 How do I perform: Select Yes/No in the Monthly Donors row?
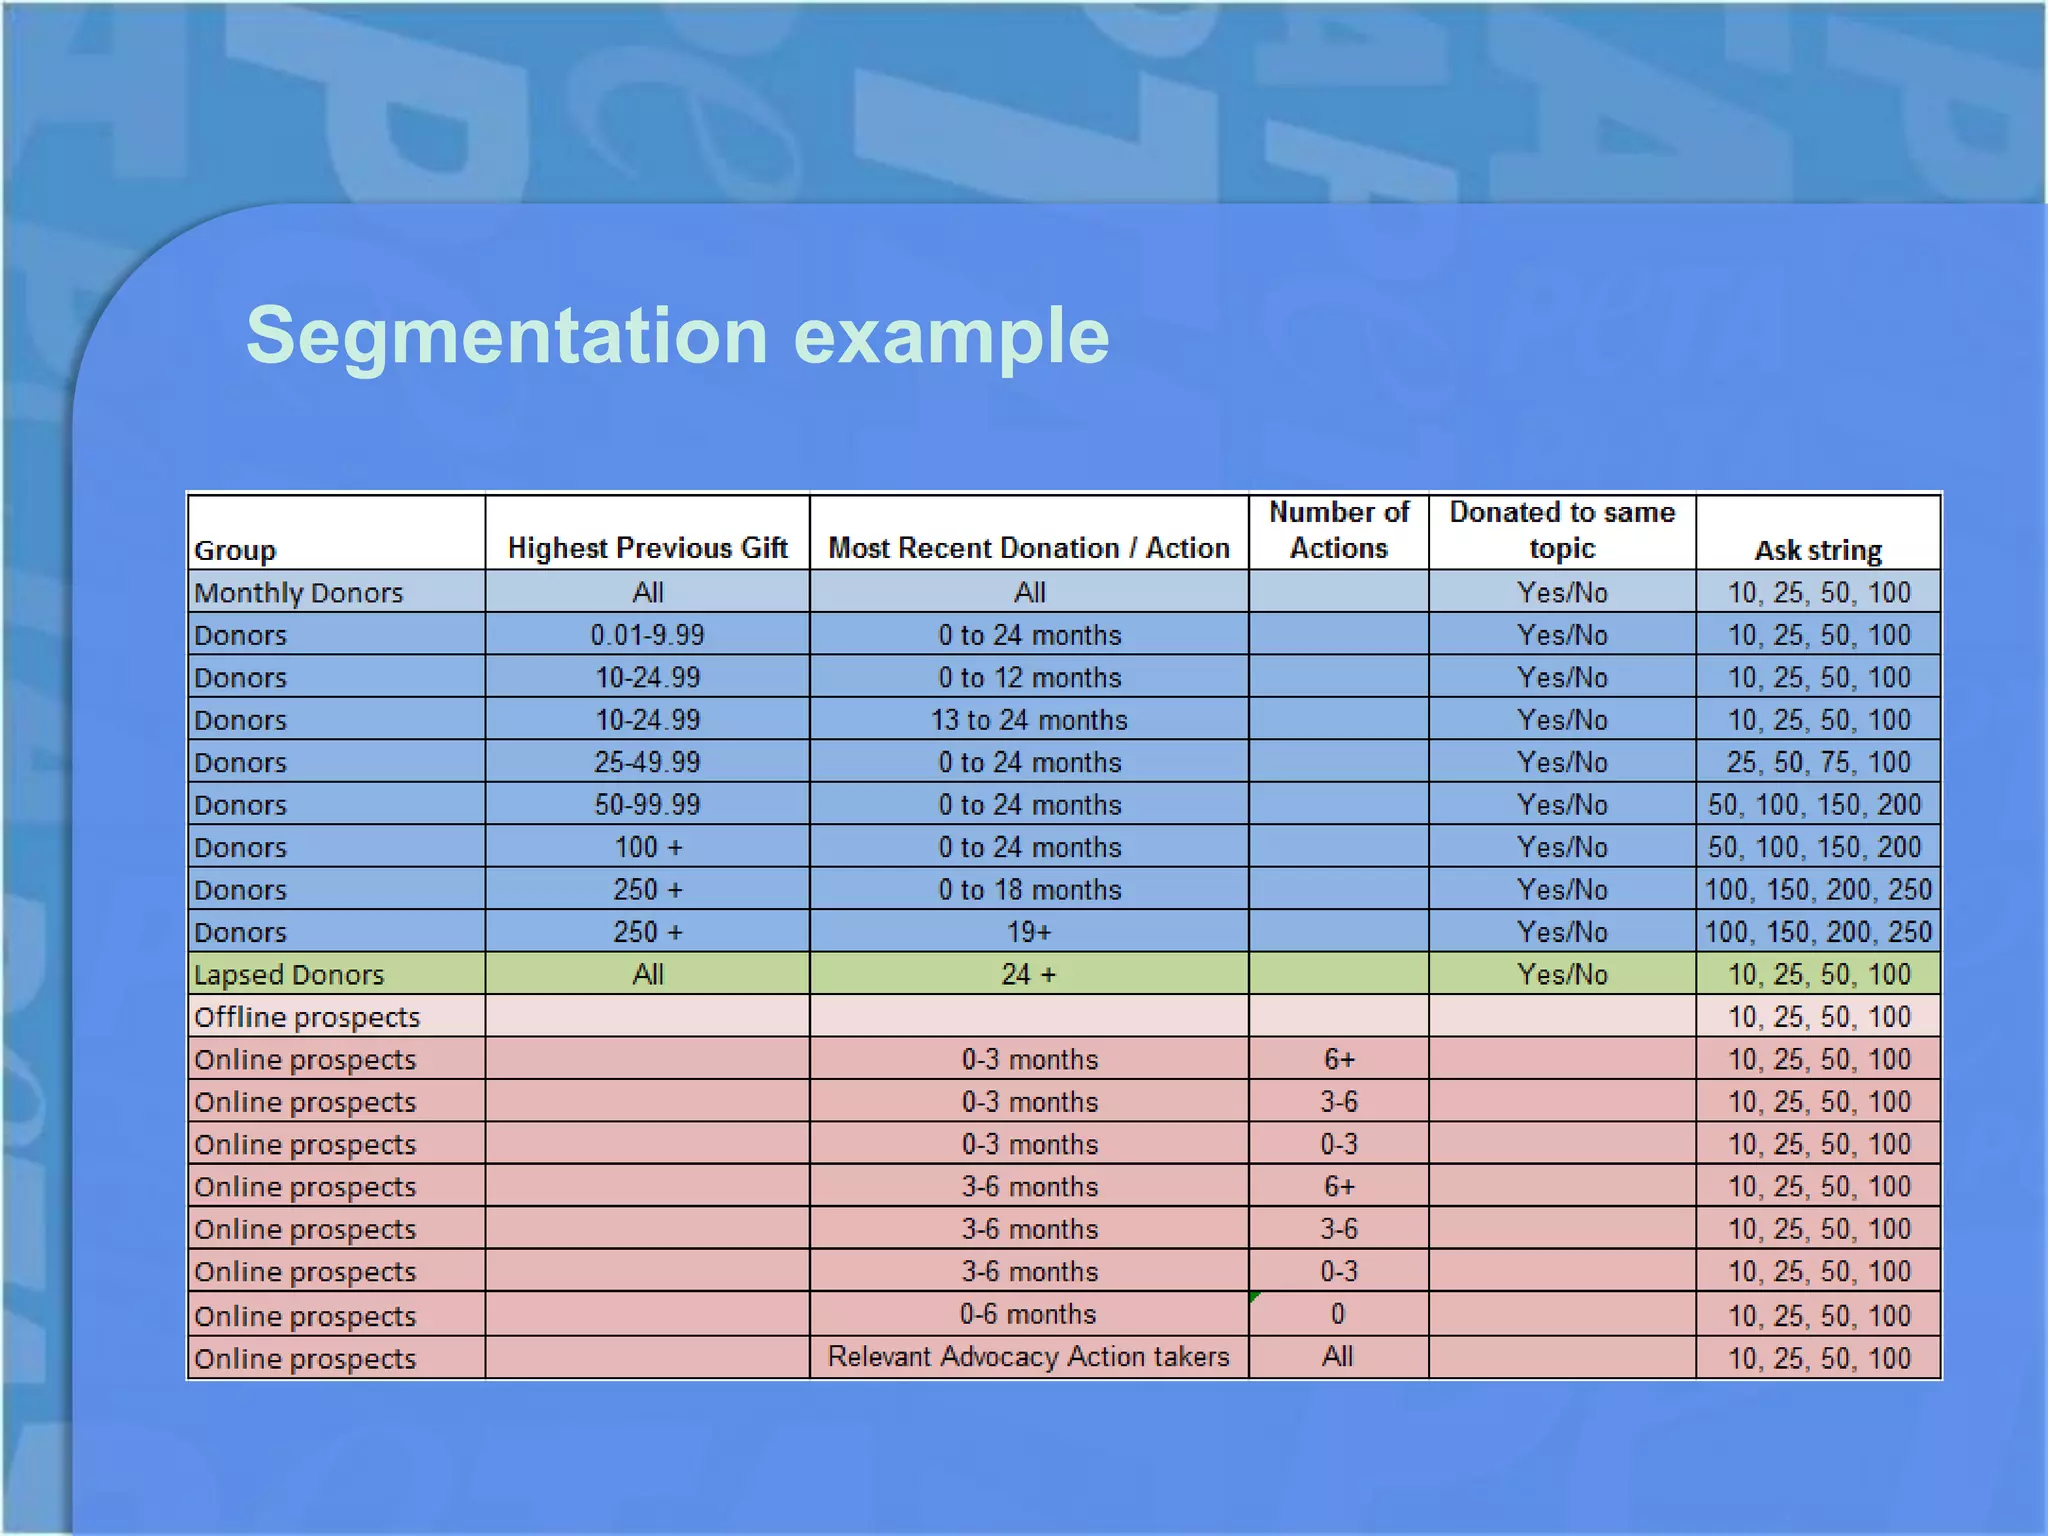point(1562,593)
